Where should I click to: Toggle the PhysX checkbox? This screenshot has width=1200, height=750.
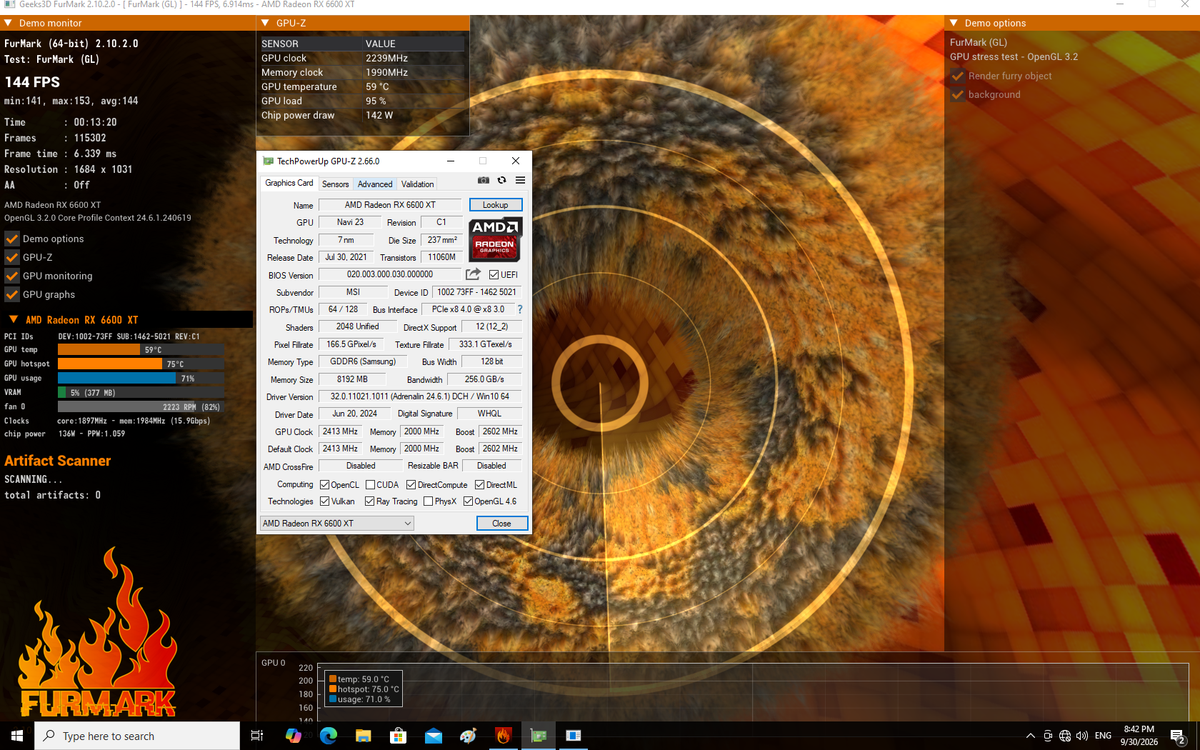(428, 501)
